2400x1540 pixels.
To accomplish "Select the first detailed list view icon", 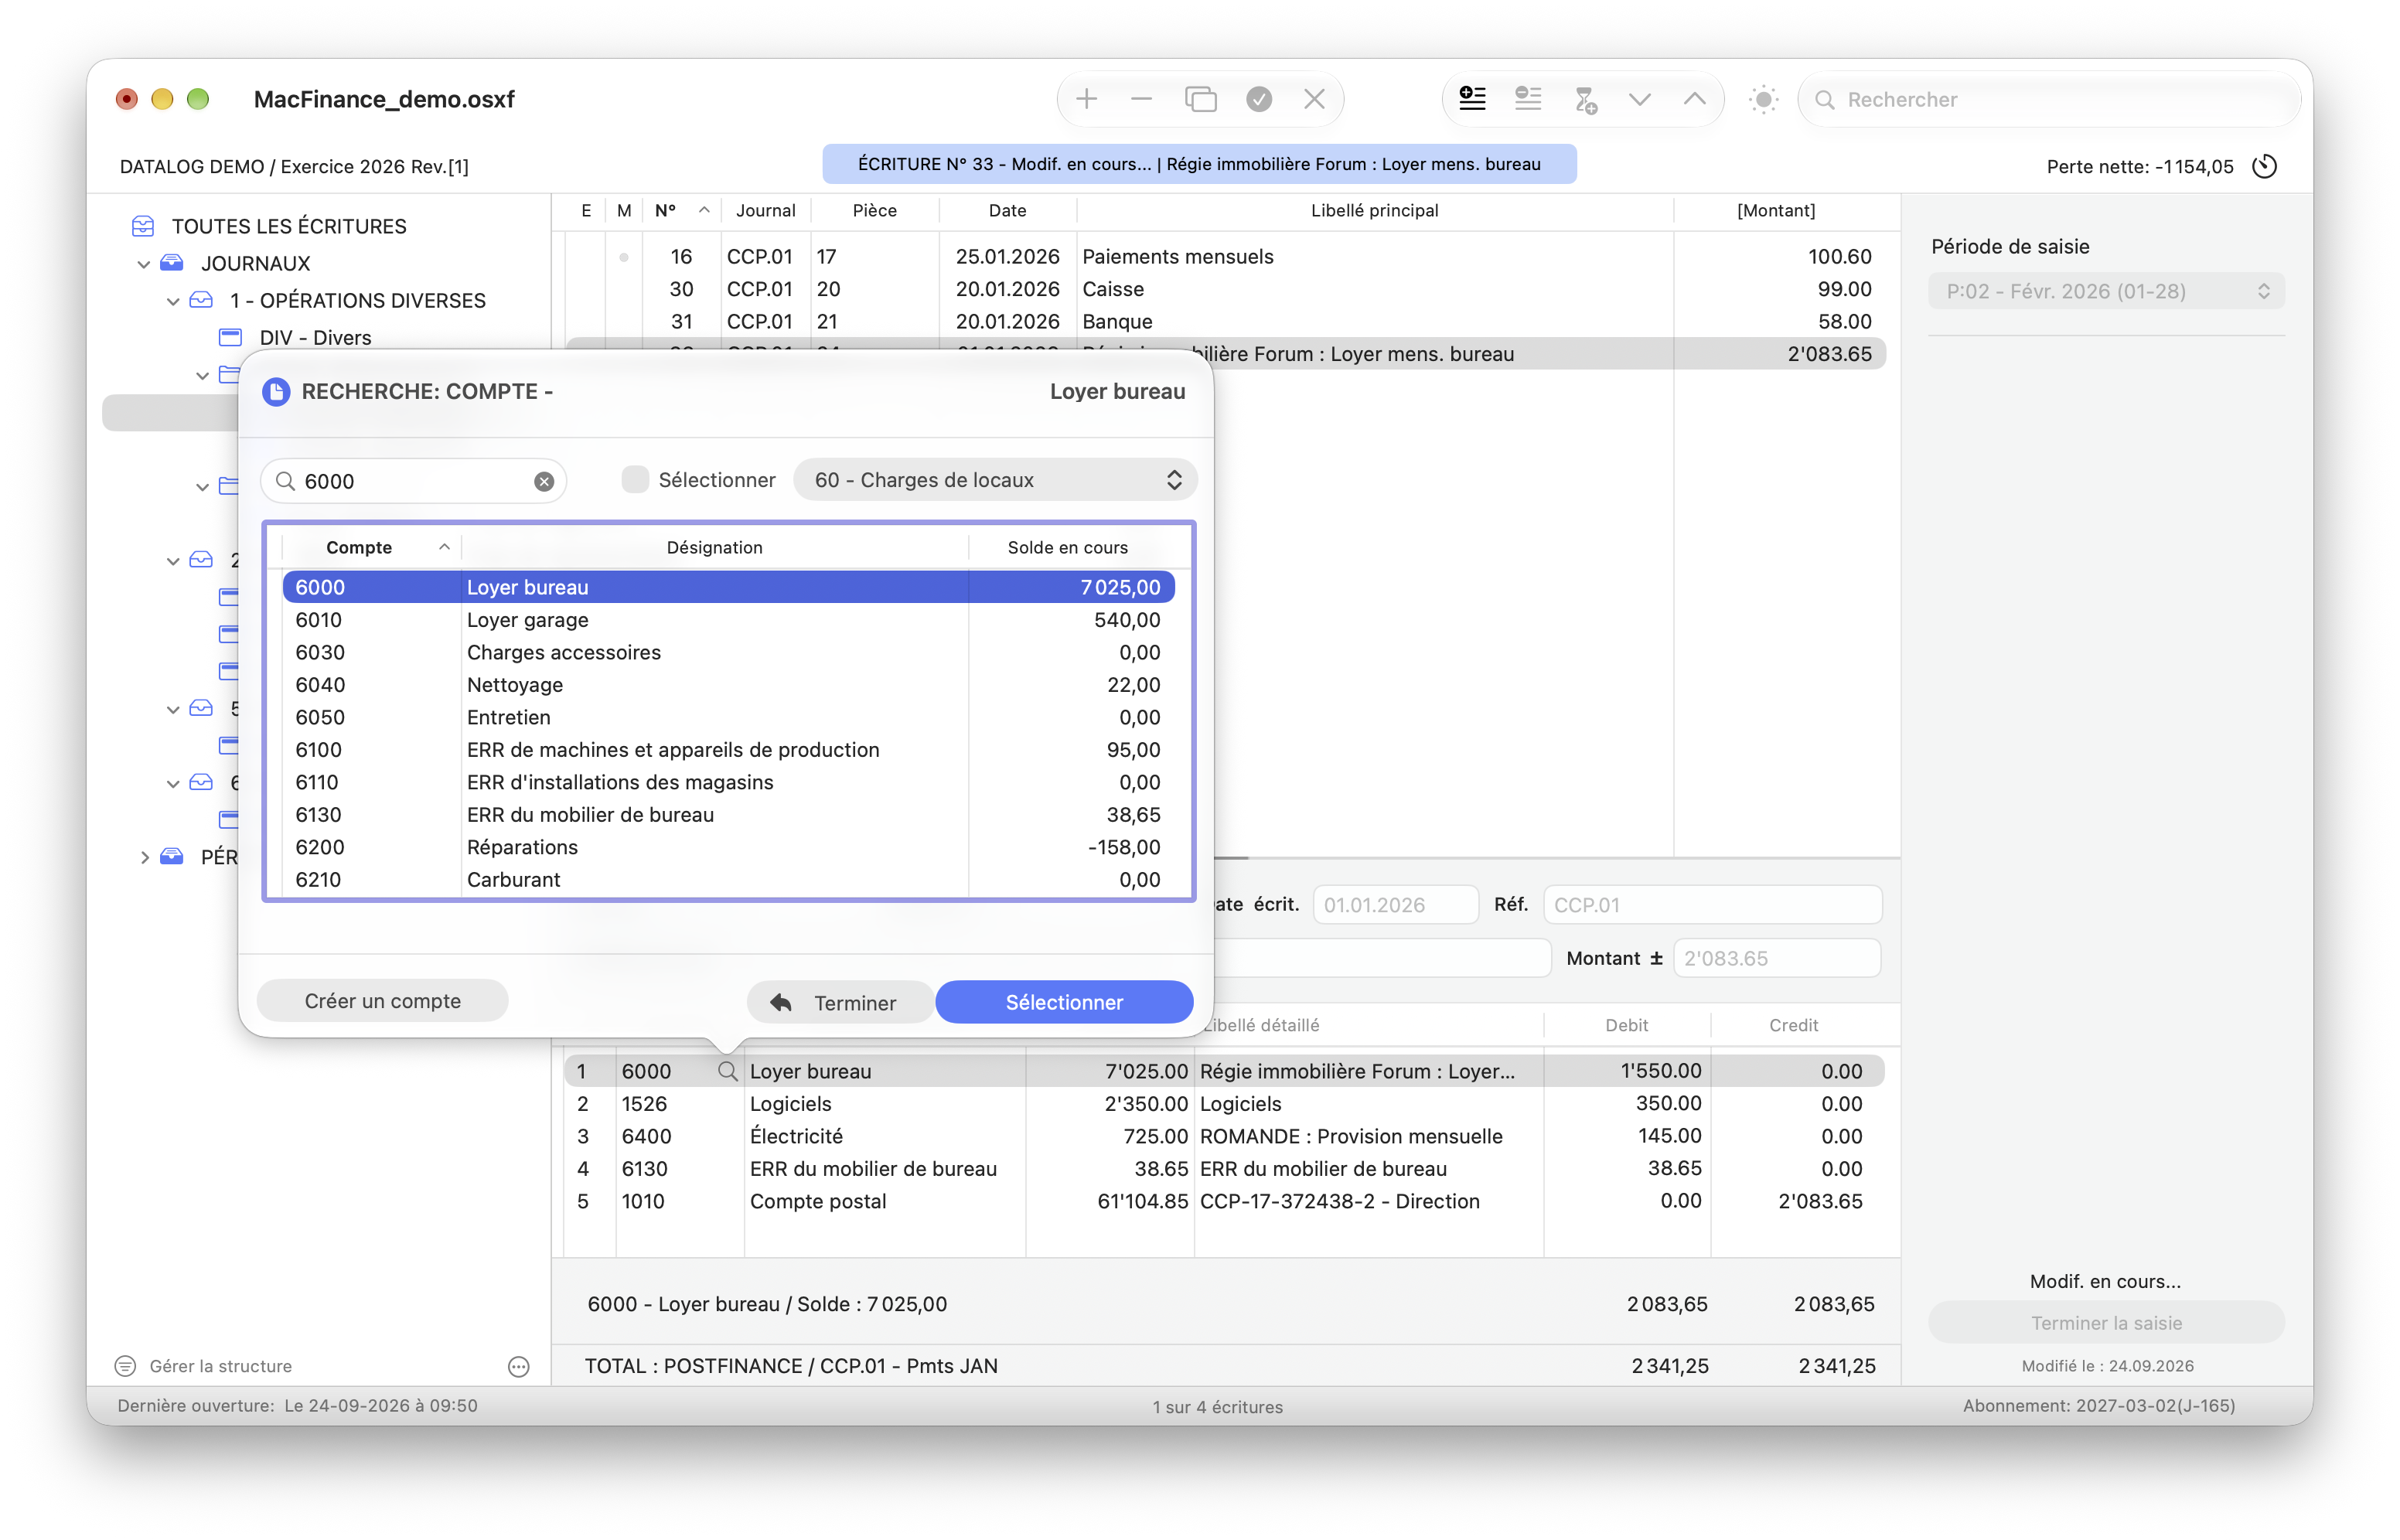I will [x=1472, y=99].
